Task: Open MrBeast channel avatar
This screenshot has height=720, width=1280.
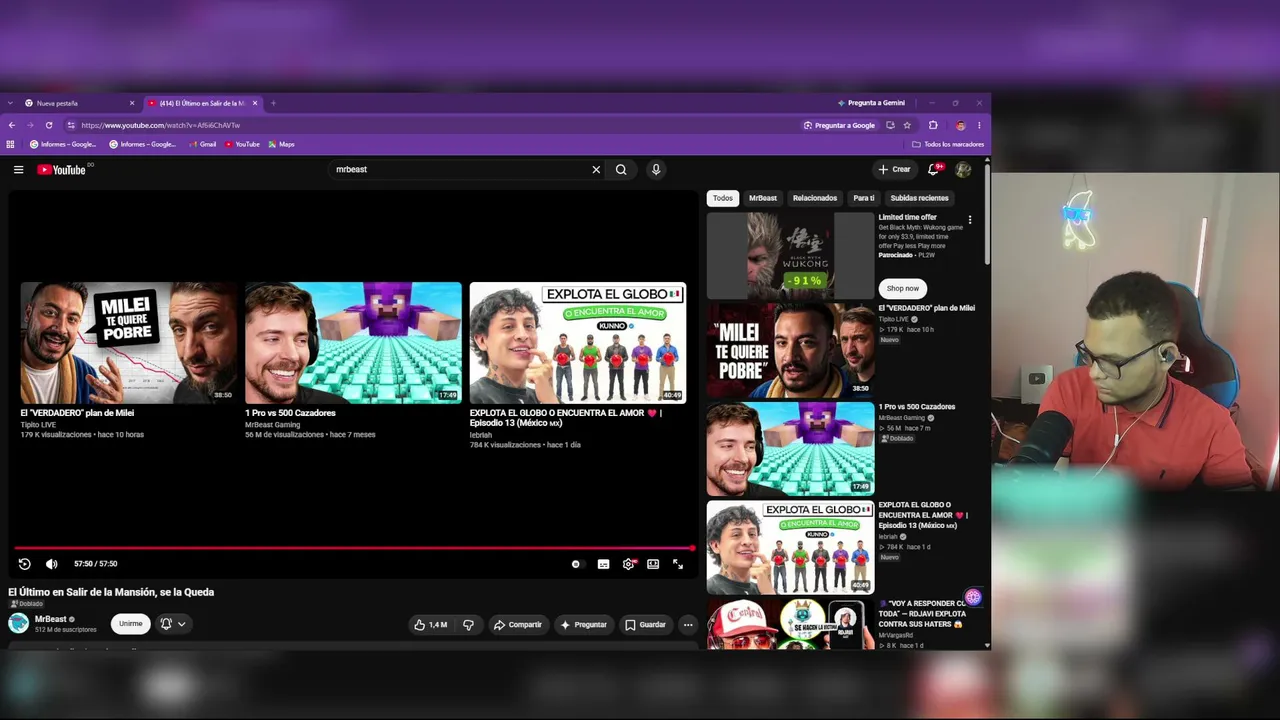Action: pos(19,624)
